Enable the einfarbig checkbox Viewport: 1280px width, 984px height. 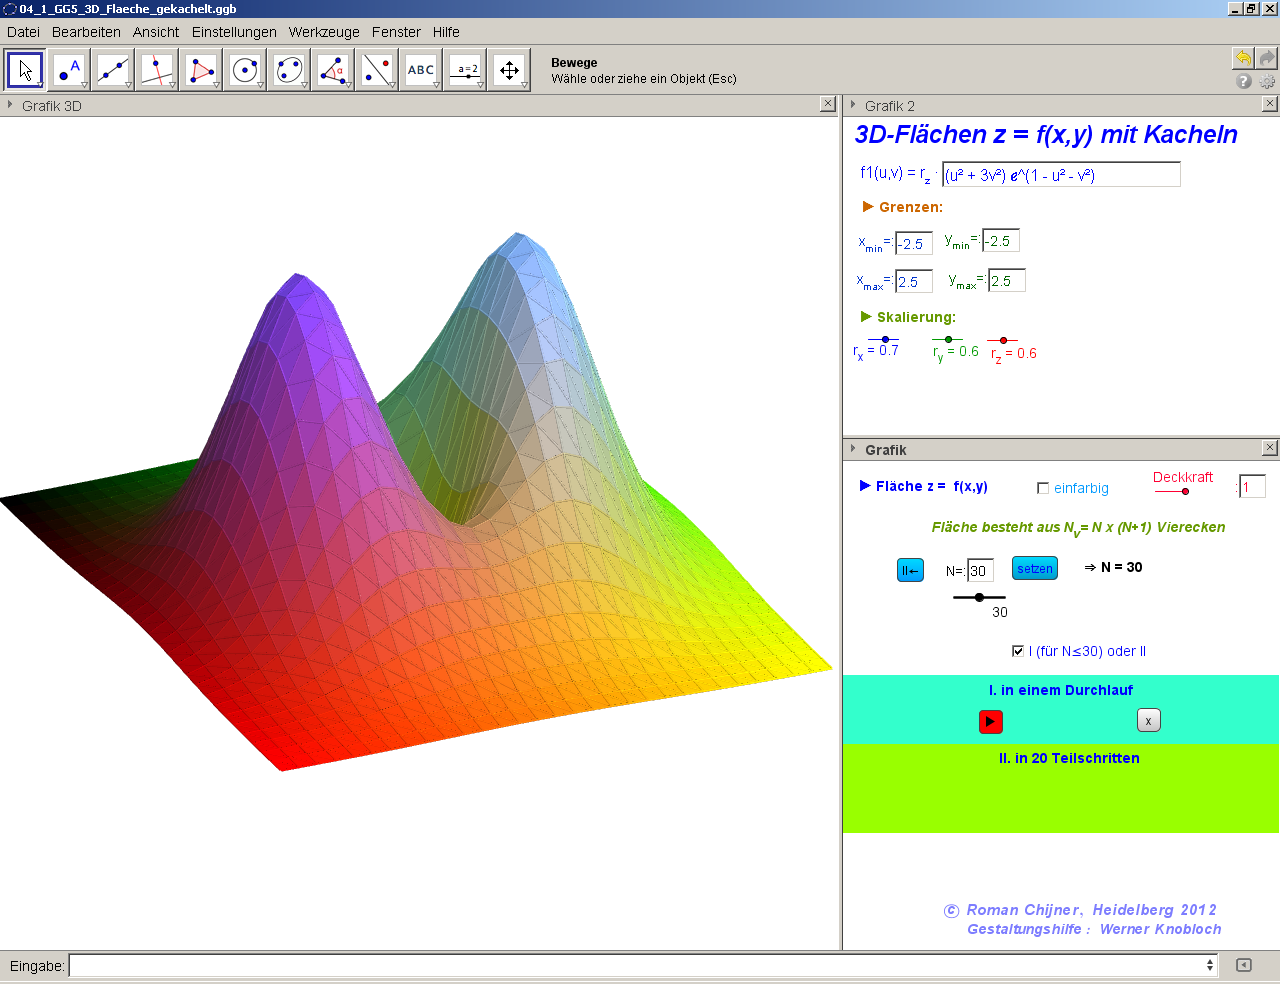(x=1043, y=488)
